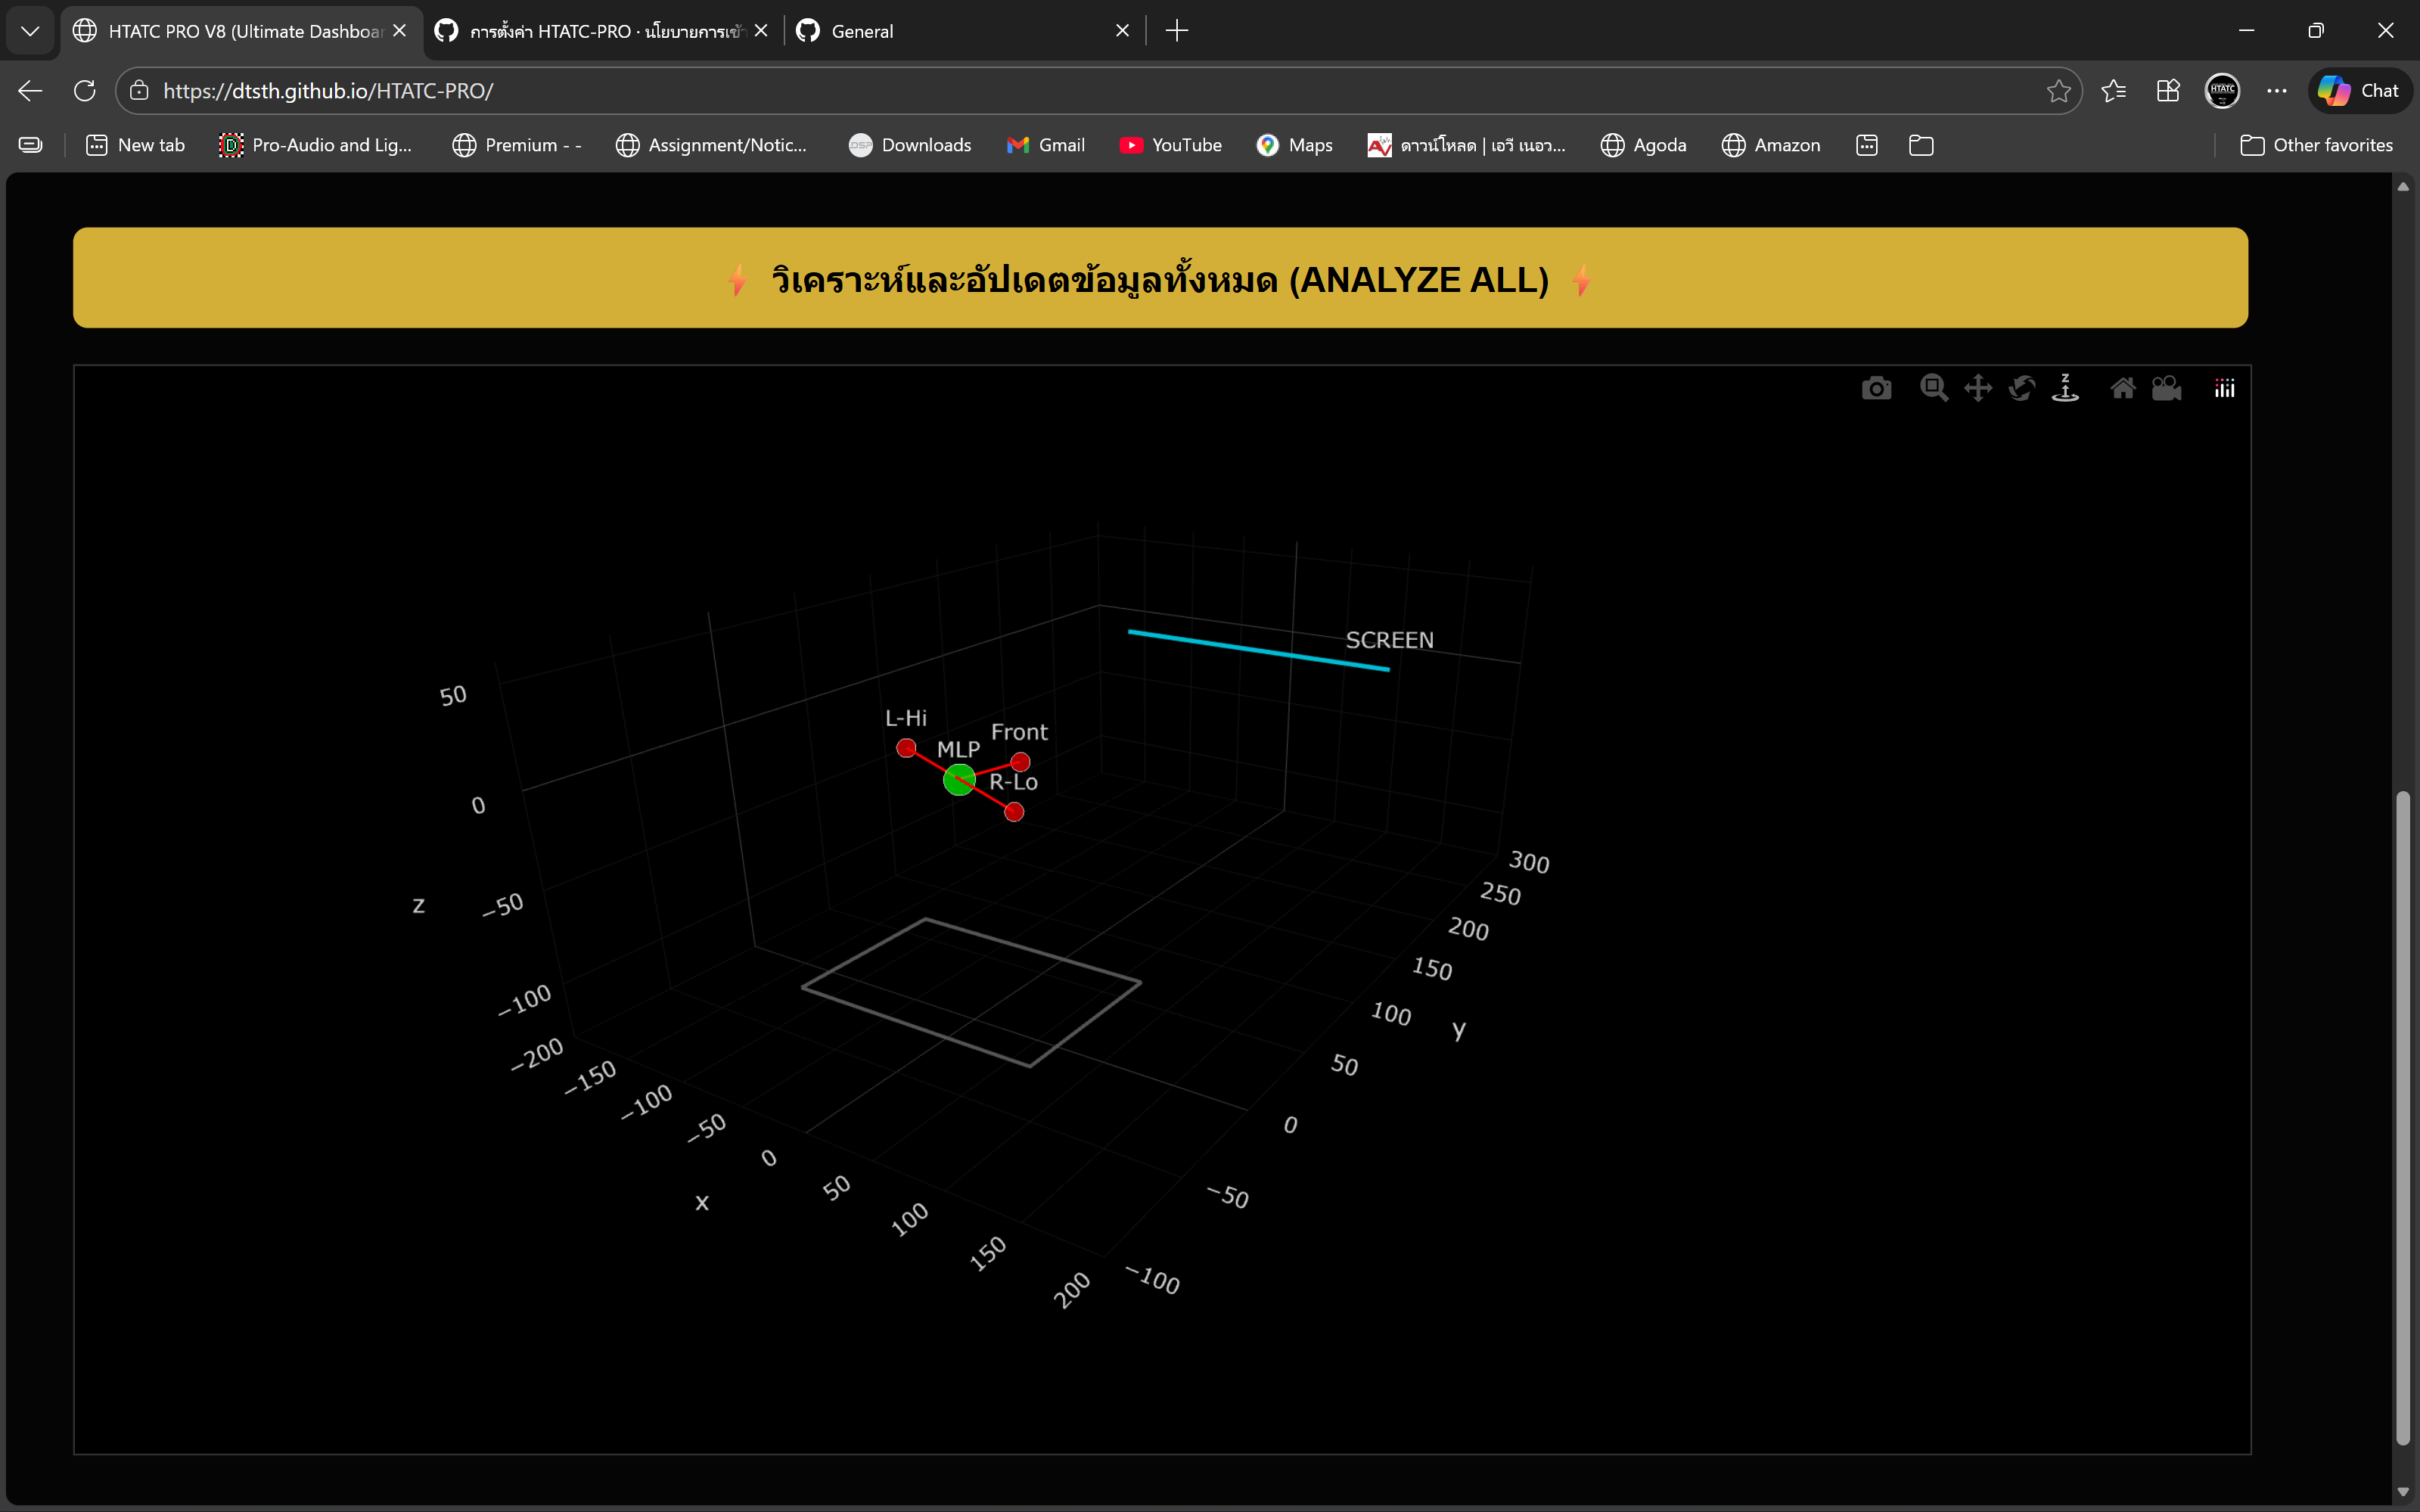
Task: Open the Maps bookmark
Action: [x=1295, y=145]
